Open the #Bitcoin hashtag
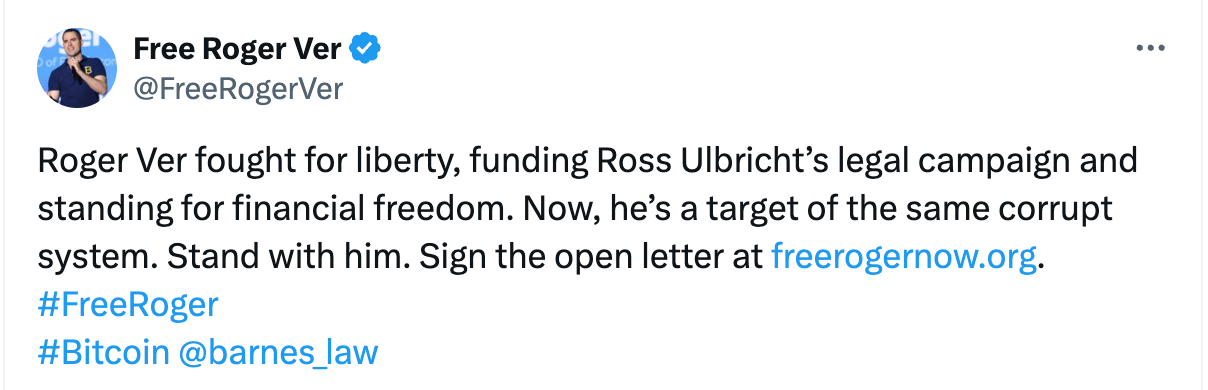 [x=102, y=352]
